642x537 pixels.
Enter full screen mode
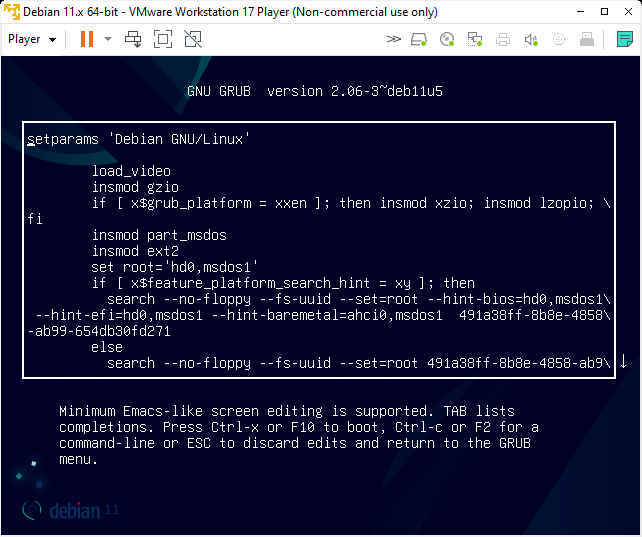tap(163, 39)
